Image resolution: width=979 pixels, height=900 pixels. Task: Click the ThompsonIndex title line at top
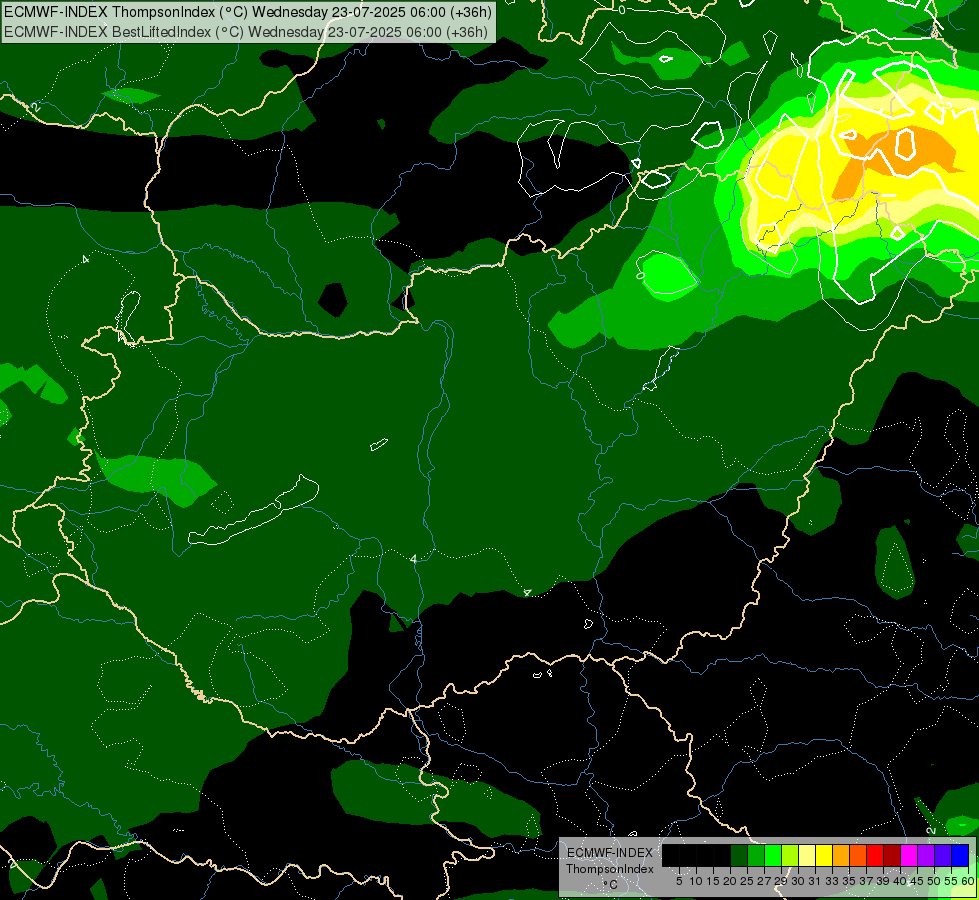[x=248, y=12]
